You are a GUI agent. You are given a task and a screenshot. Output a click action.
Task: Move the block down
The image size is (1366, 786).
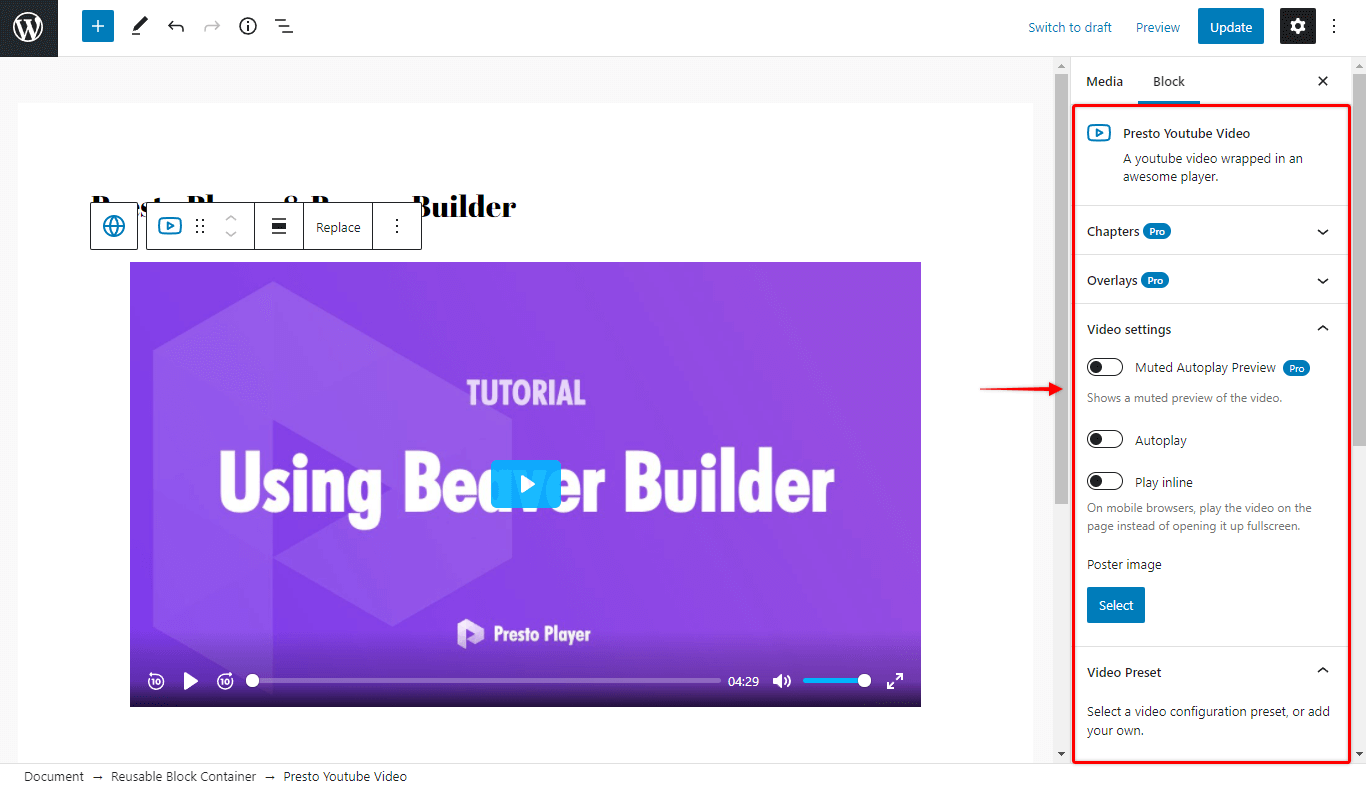click(x=231, y=235)
